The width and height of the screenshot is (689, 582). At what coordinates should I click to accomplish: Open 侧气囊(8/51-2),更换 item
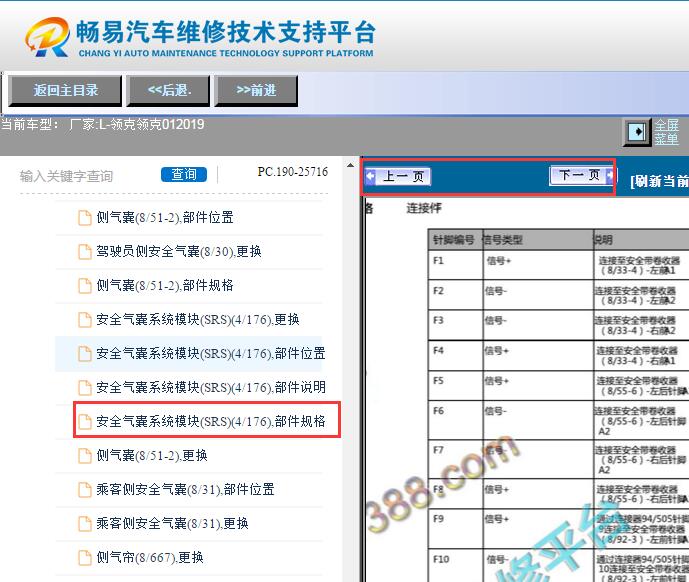click(x=152, y=455)
